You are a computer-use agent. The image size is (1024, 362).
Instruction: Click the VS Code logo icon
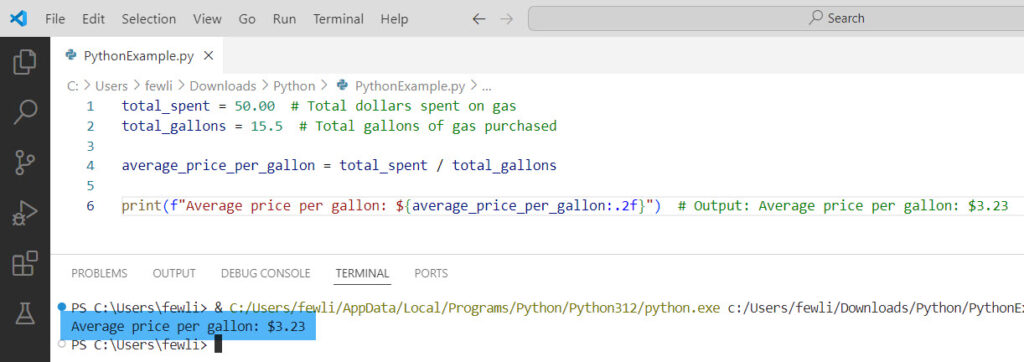(19, 18)
